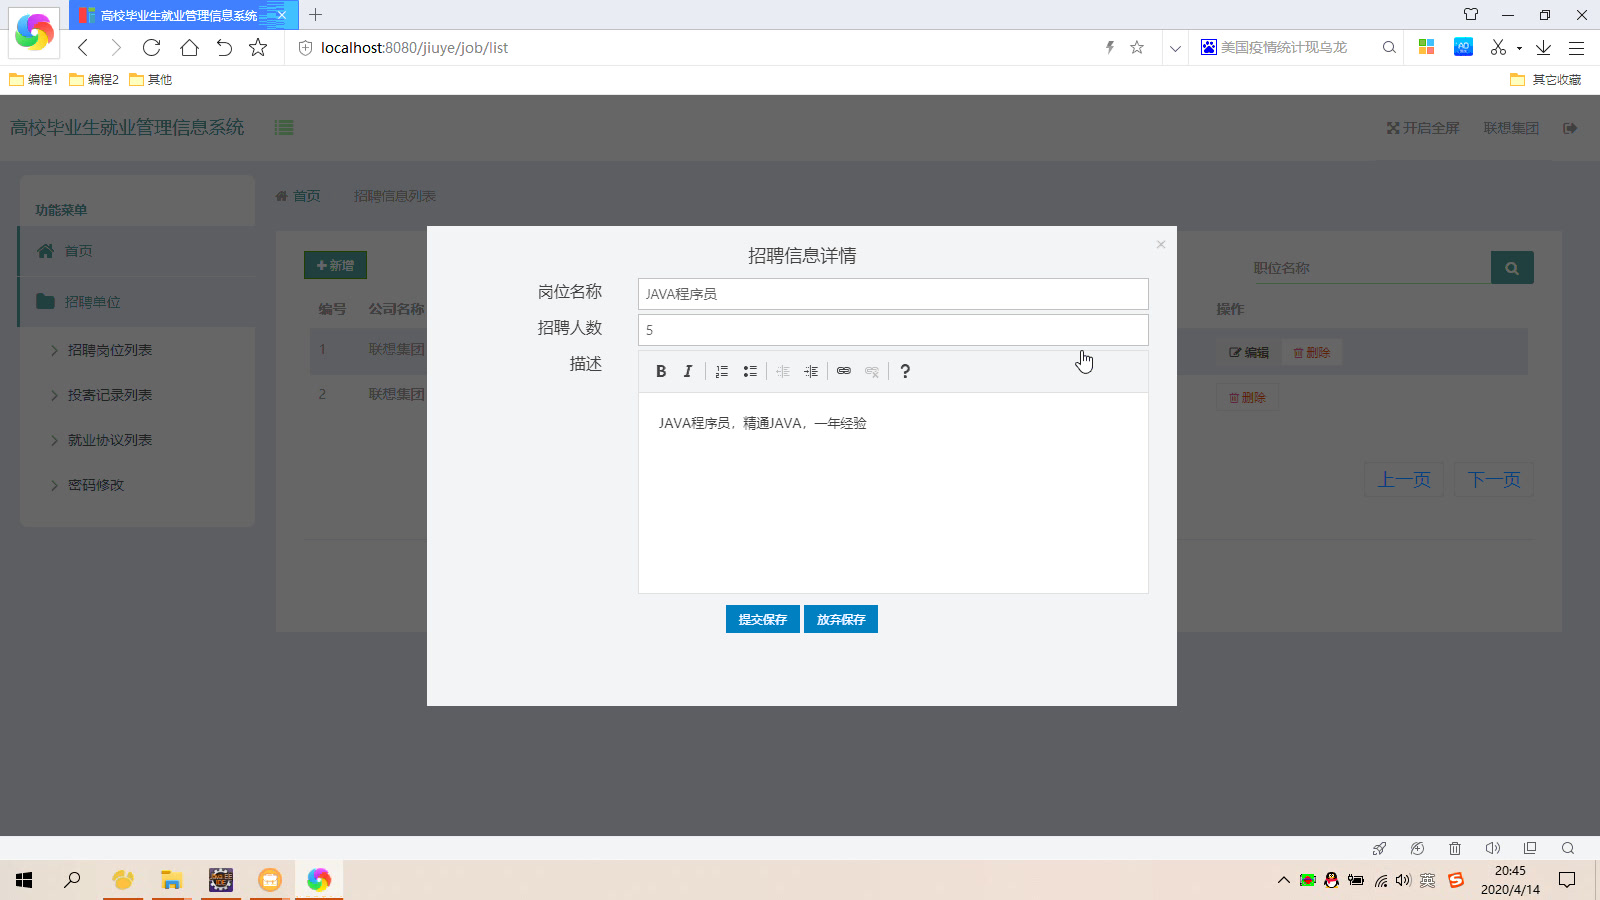Bookmark the page with the star icon
This screenshot has width=1600, height=900.
coord(258,47)
